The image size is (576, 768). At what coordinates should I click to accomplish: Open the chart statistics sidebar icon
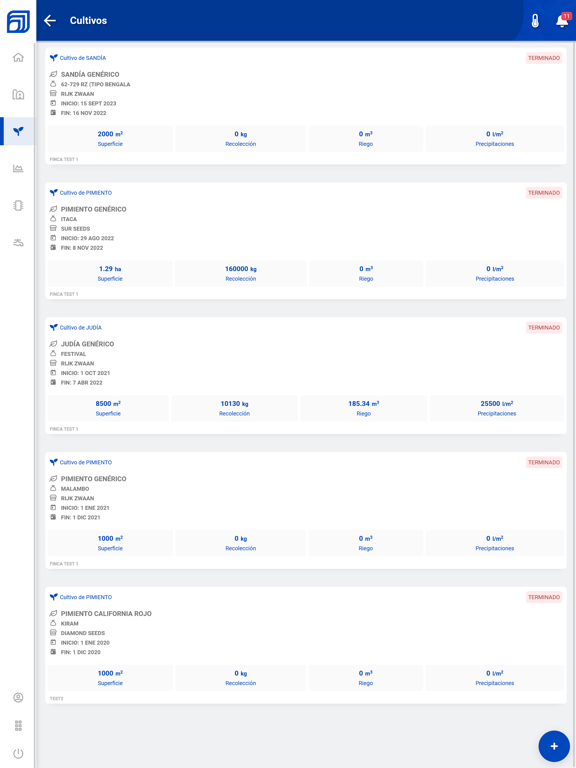point(18,168)
